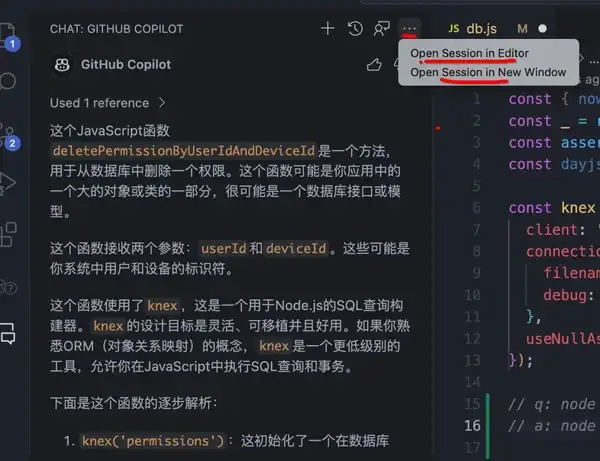Open Extensions view in activity bar
This screenshot has width=600, height=461.
(x=8, y=234)
